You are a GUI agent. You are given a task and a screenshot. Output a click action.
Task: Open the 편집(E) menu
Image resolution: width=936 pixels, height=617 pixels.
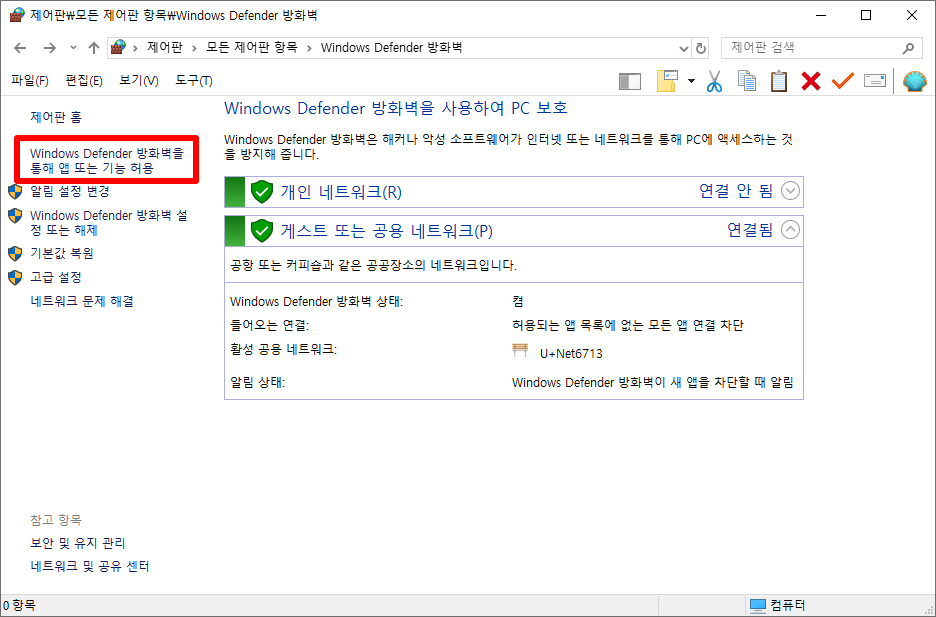tap(84, 81)
